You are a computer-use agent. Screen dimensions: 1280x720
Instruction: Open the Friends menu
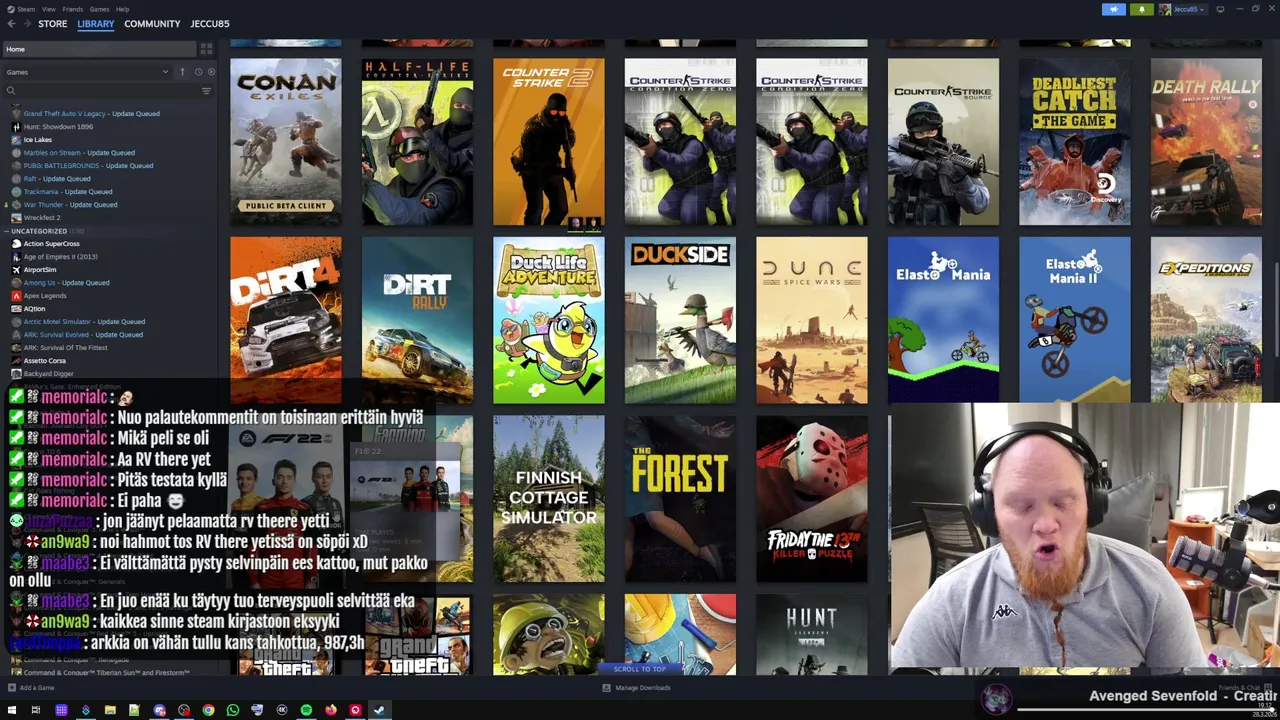(73, 9)
